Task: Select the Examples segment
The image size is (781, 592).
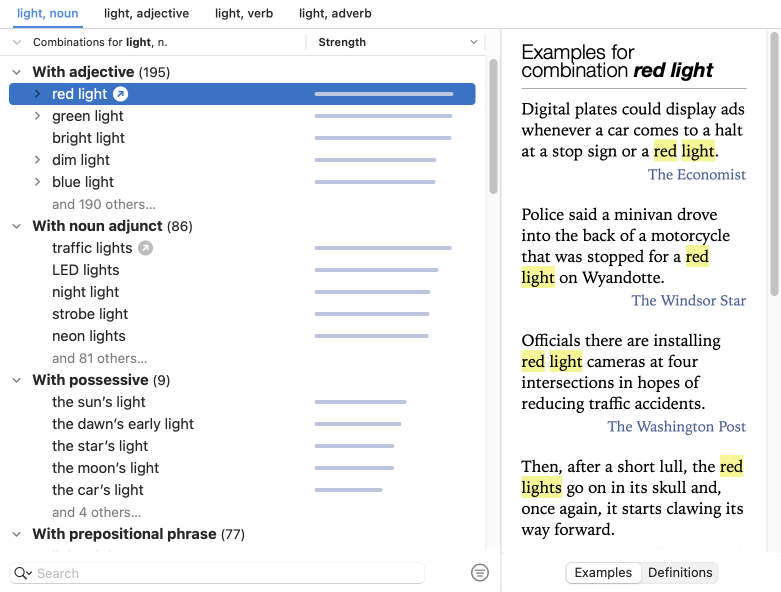Action: click(x=603, y=573)
